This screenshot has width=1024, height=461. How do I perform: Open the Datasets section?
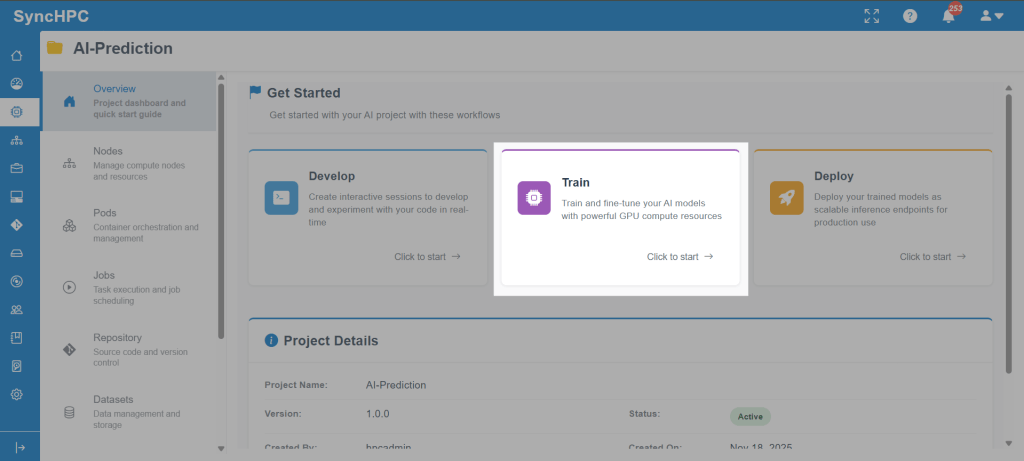[x=128, y=411]
